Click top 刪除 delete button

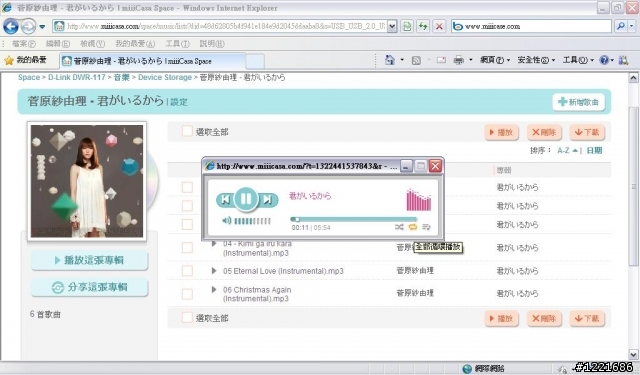pyautogui.click(x=544, y=132)
